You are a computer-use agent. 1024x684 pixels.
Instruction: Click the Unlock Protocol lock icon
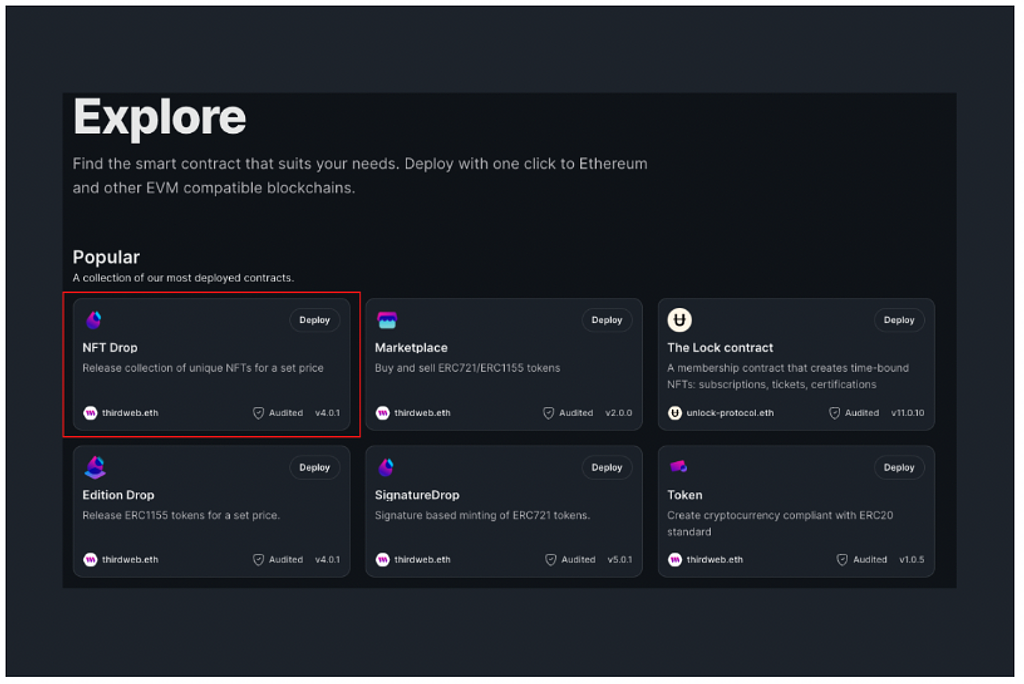click(679, 320)
